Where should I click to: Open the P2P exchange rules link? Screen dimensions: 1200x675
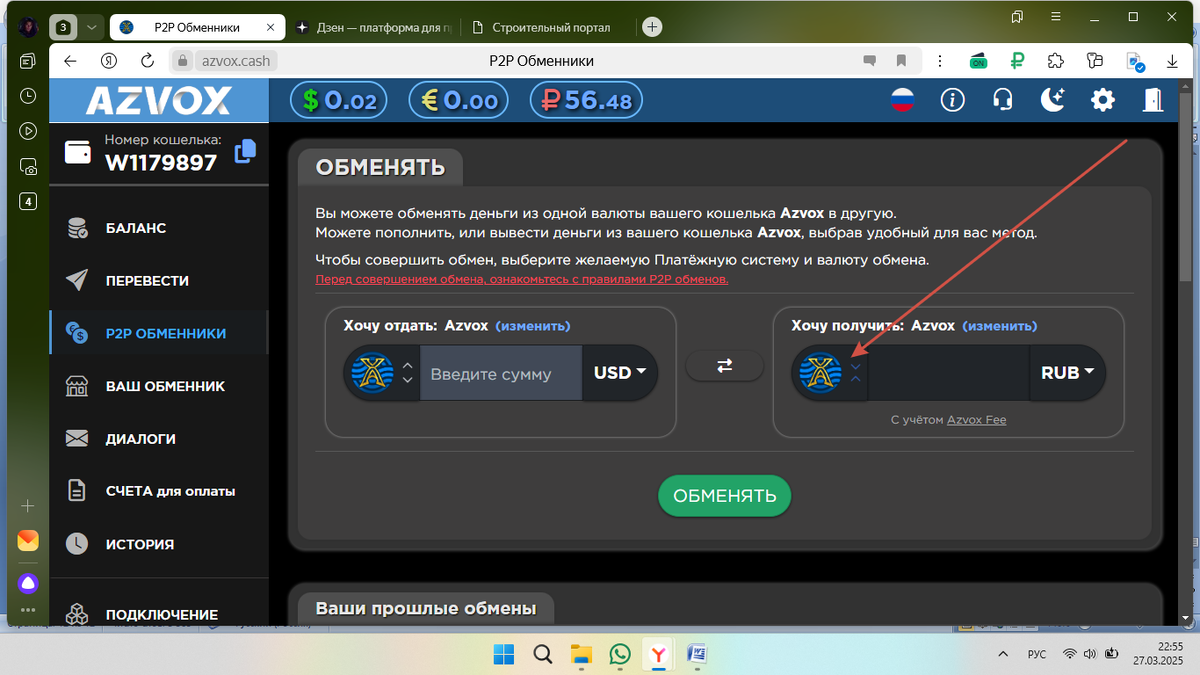(x=522, y=280)
